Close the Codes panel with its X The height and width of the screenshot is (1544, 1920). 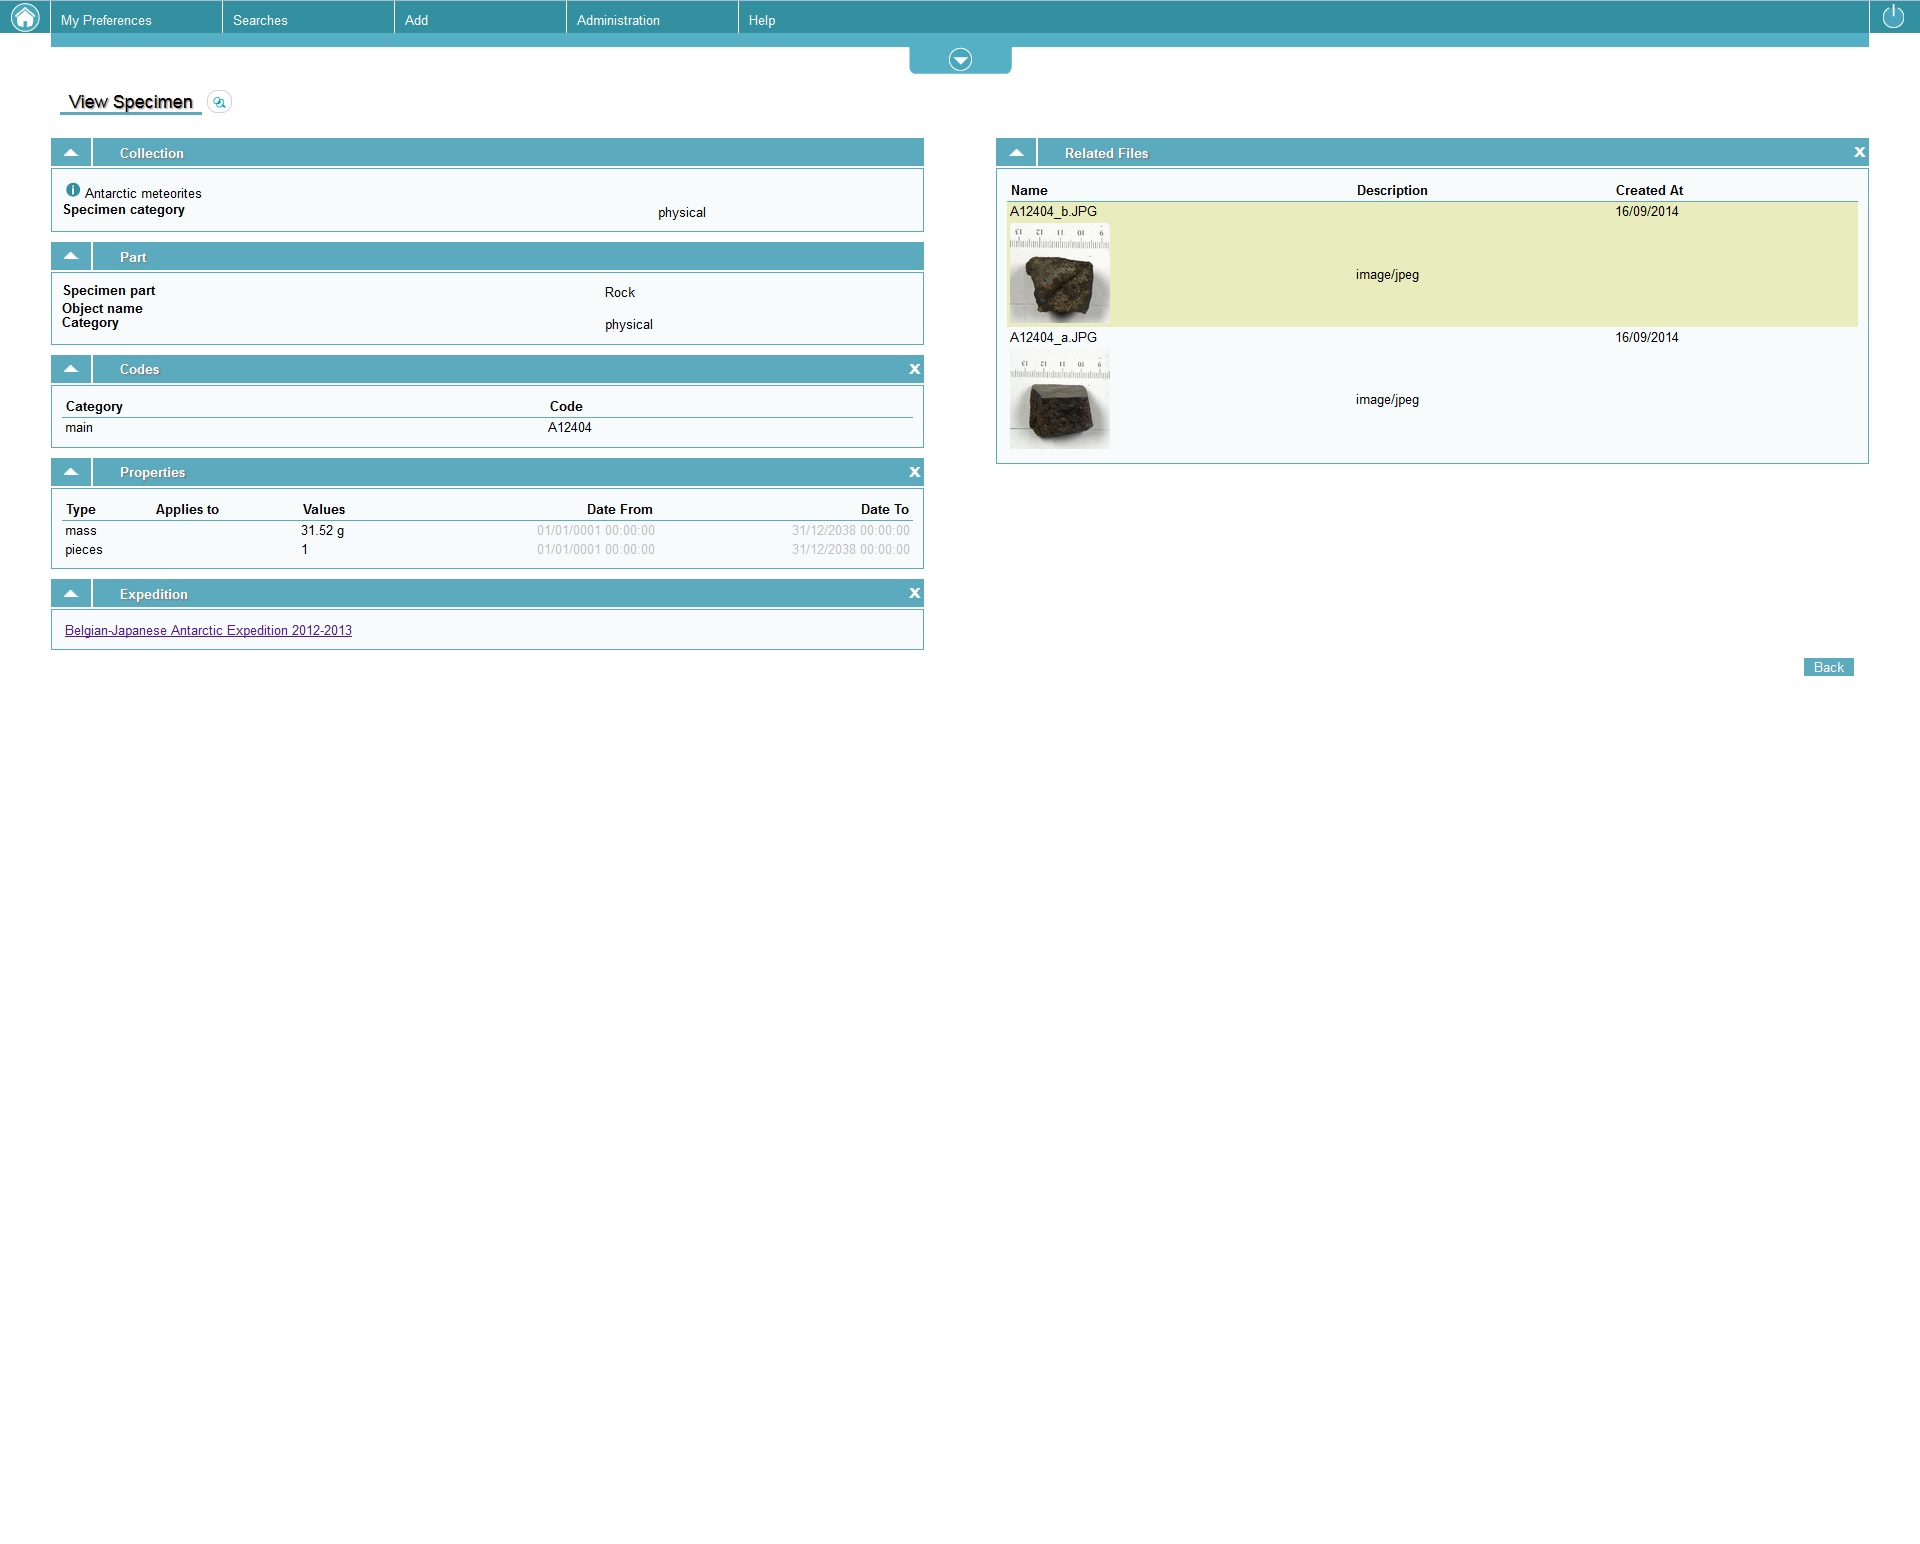coord(914,369)
